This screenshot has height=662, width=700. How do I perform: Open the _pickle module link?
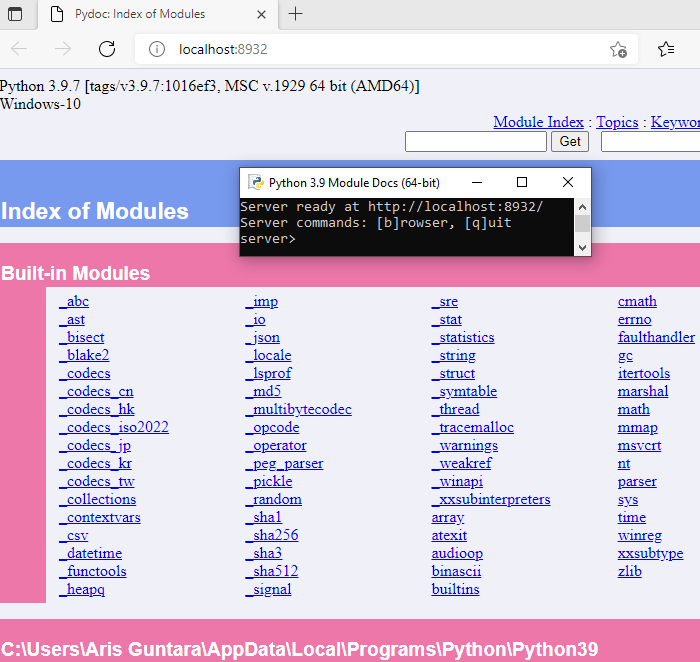pos(269,481)
